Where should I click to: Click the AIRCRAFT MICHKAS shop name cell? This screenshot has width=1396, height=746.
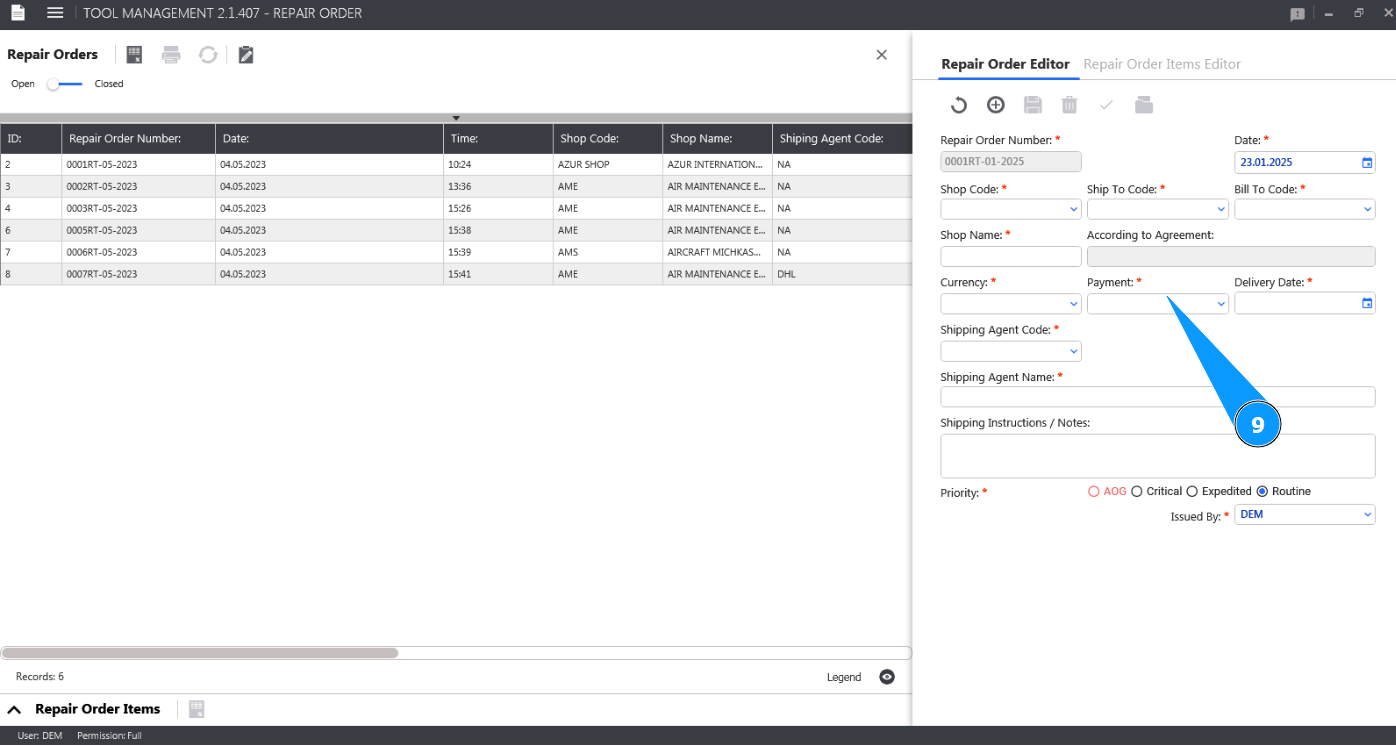coord(718,252)
